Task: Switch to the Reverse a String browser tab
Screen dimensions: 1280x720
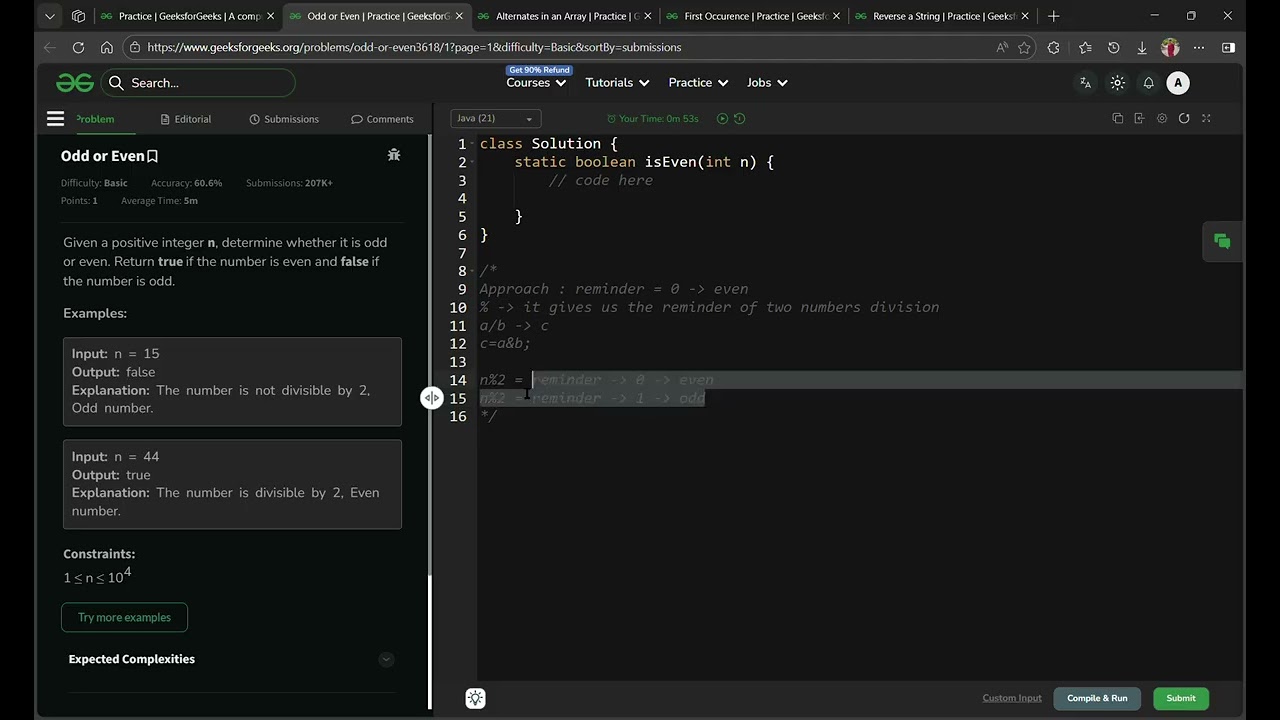Action: pos(943,16)
